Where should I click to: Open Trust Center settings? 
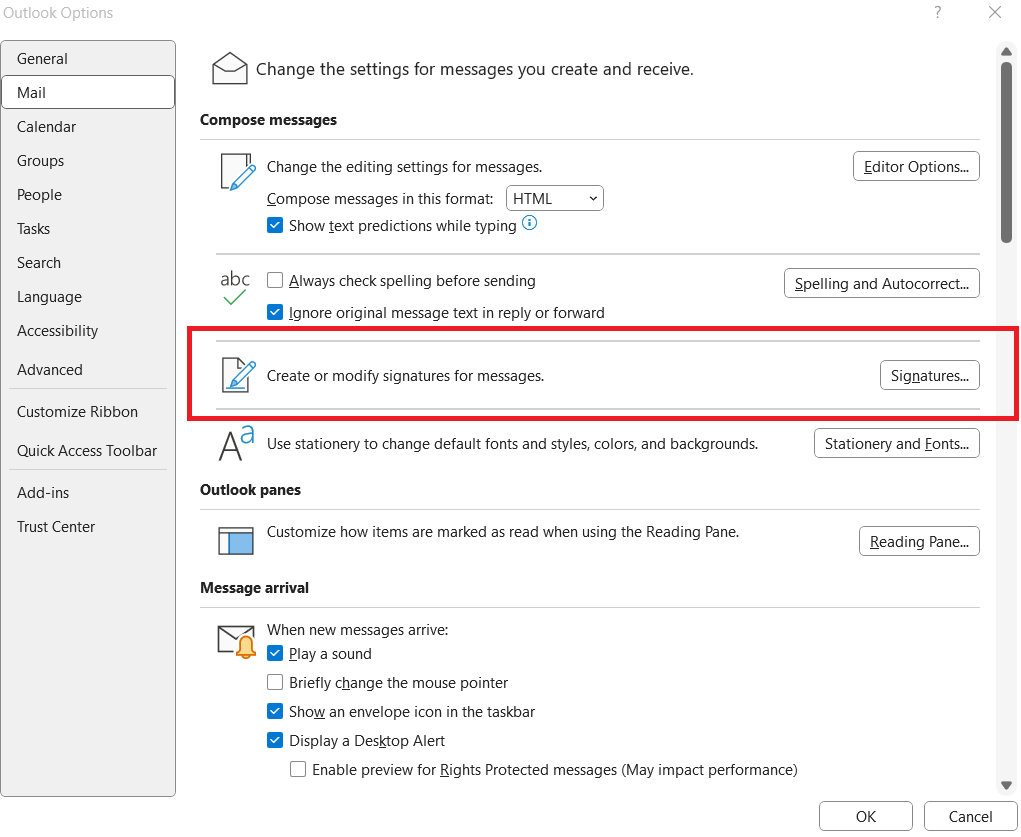(x=88, y=527)
